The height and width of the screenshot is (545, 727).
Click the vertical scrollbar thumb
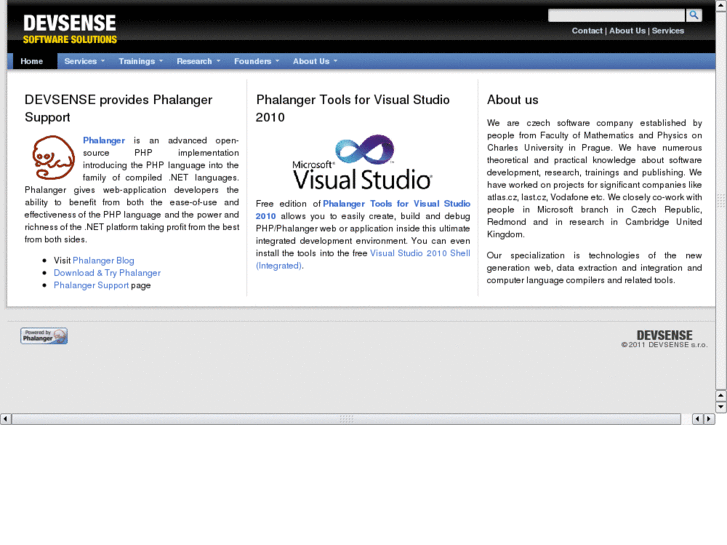tap(721, 200)
